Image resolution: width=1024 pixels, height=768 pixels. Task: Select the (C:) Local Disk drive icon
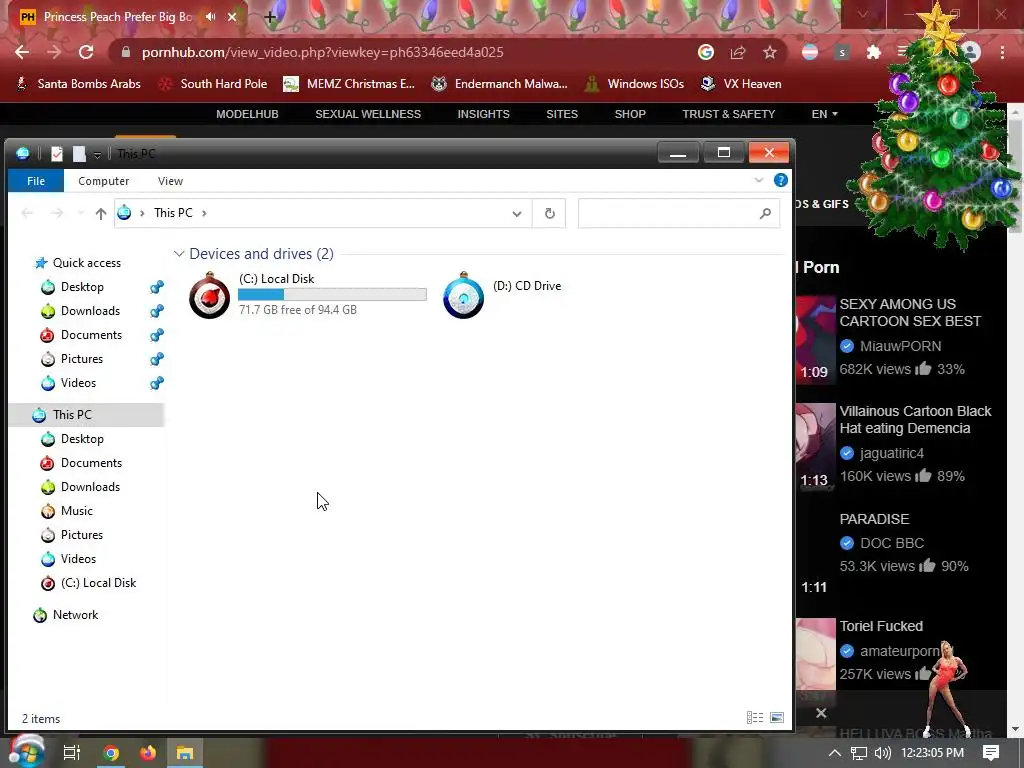click(x=210, y=296)
